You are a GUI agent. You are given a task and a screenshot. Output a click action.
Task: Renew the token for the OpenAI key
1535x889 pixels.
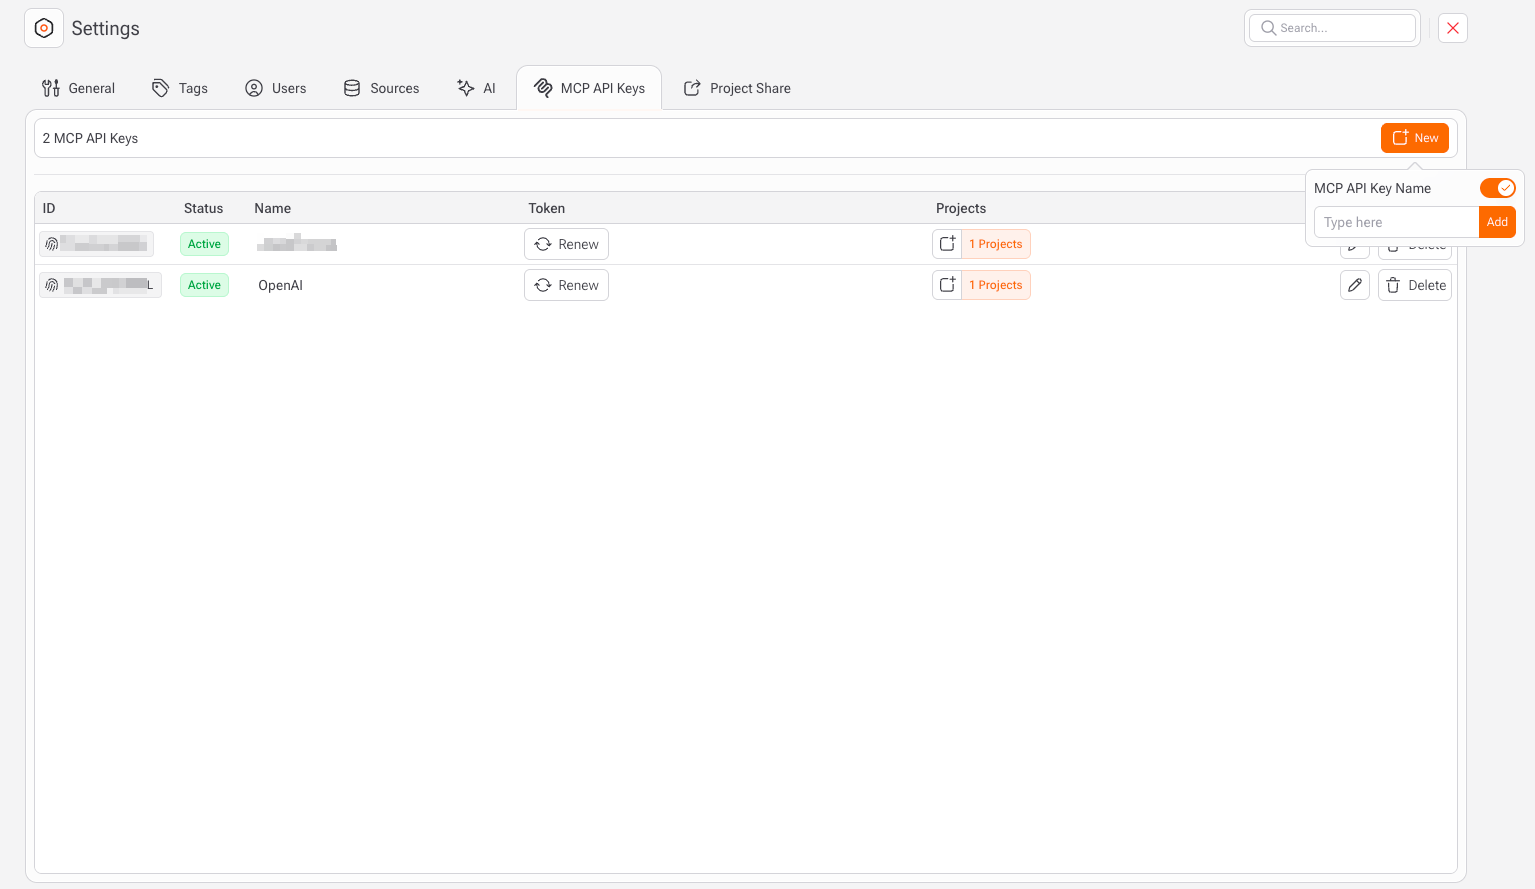(566, 285)
